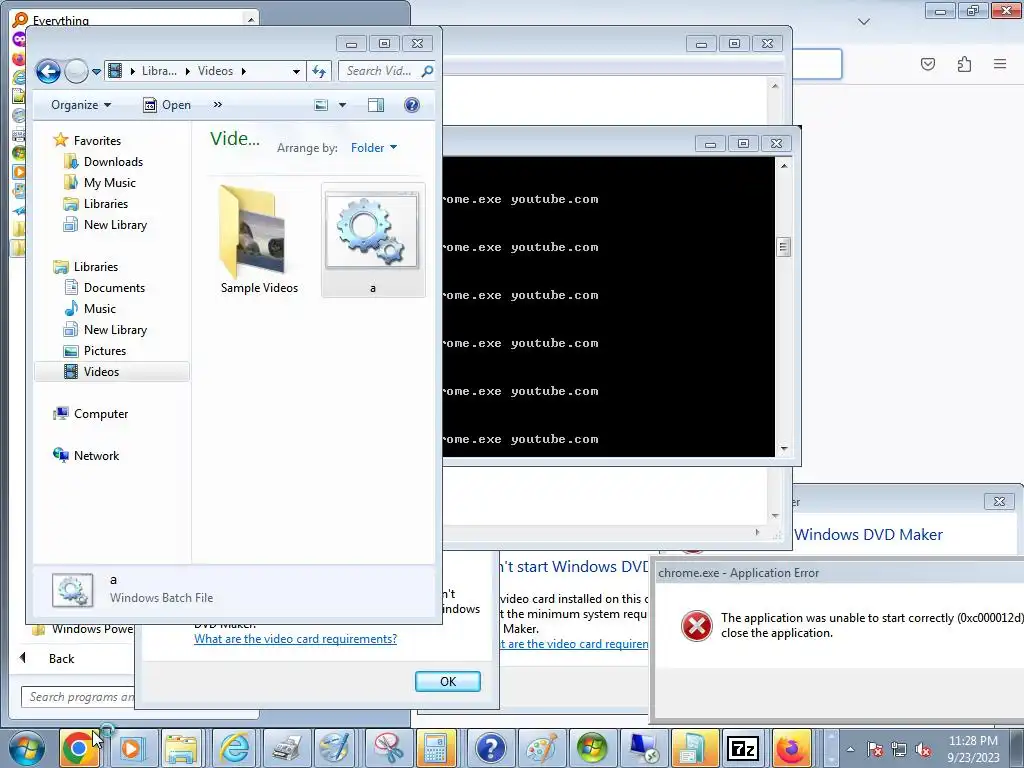Open the Windows Explorer taskbar icon
Viewport: 1024px width, 768px height.
point(181,748)
